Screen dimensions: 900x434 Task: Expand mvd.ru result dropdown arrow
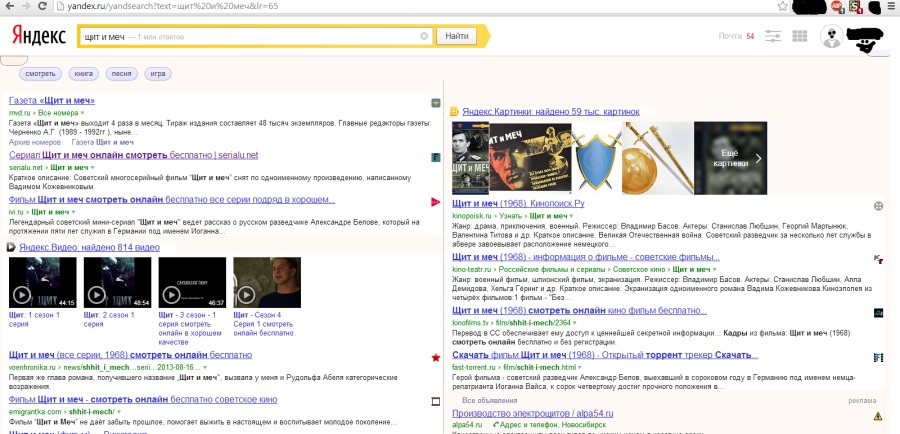82,114
